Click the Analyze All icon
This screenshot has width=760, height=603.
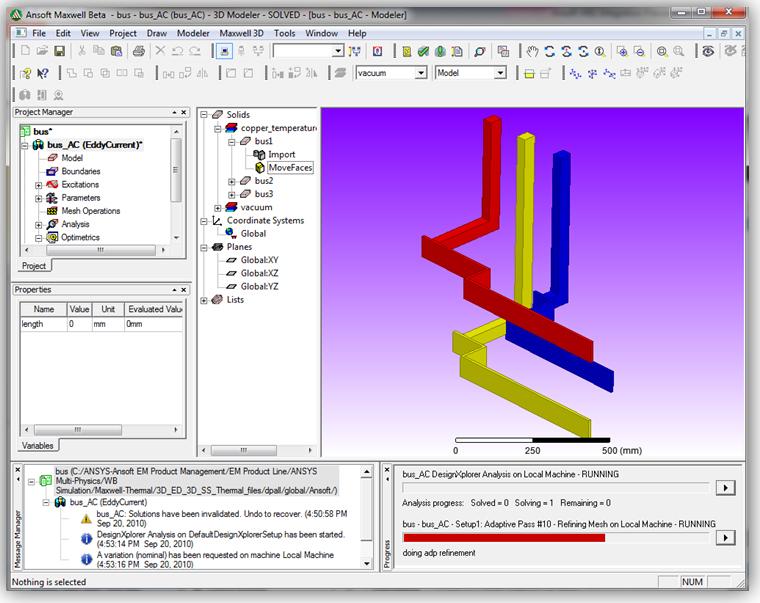pos(440,51)
